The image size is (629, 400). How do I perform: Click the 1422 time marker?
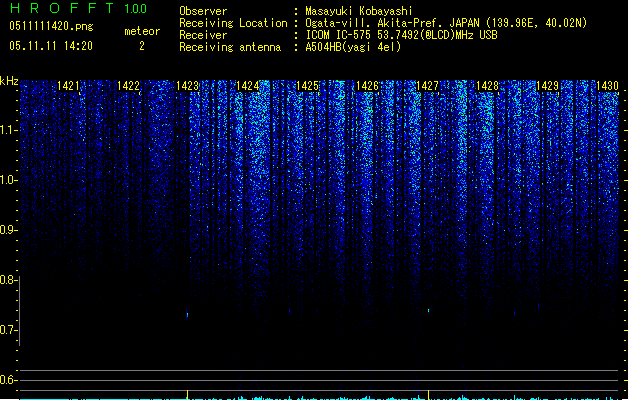coord(128,86)
